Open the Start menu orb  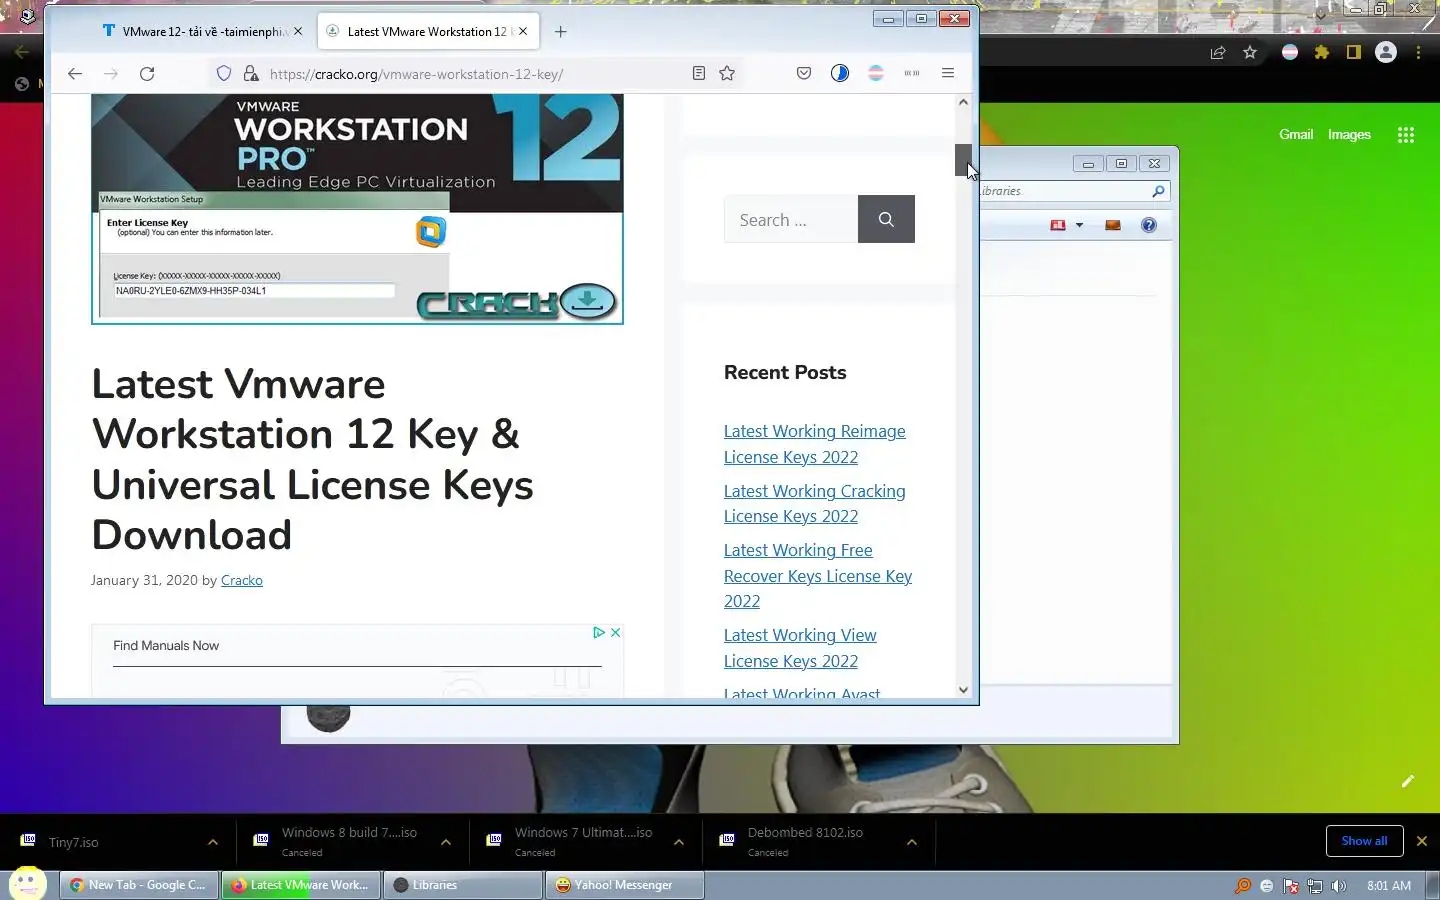pos(27,884)
